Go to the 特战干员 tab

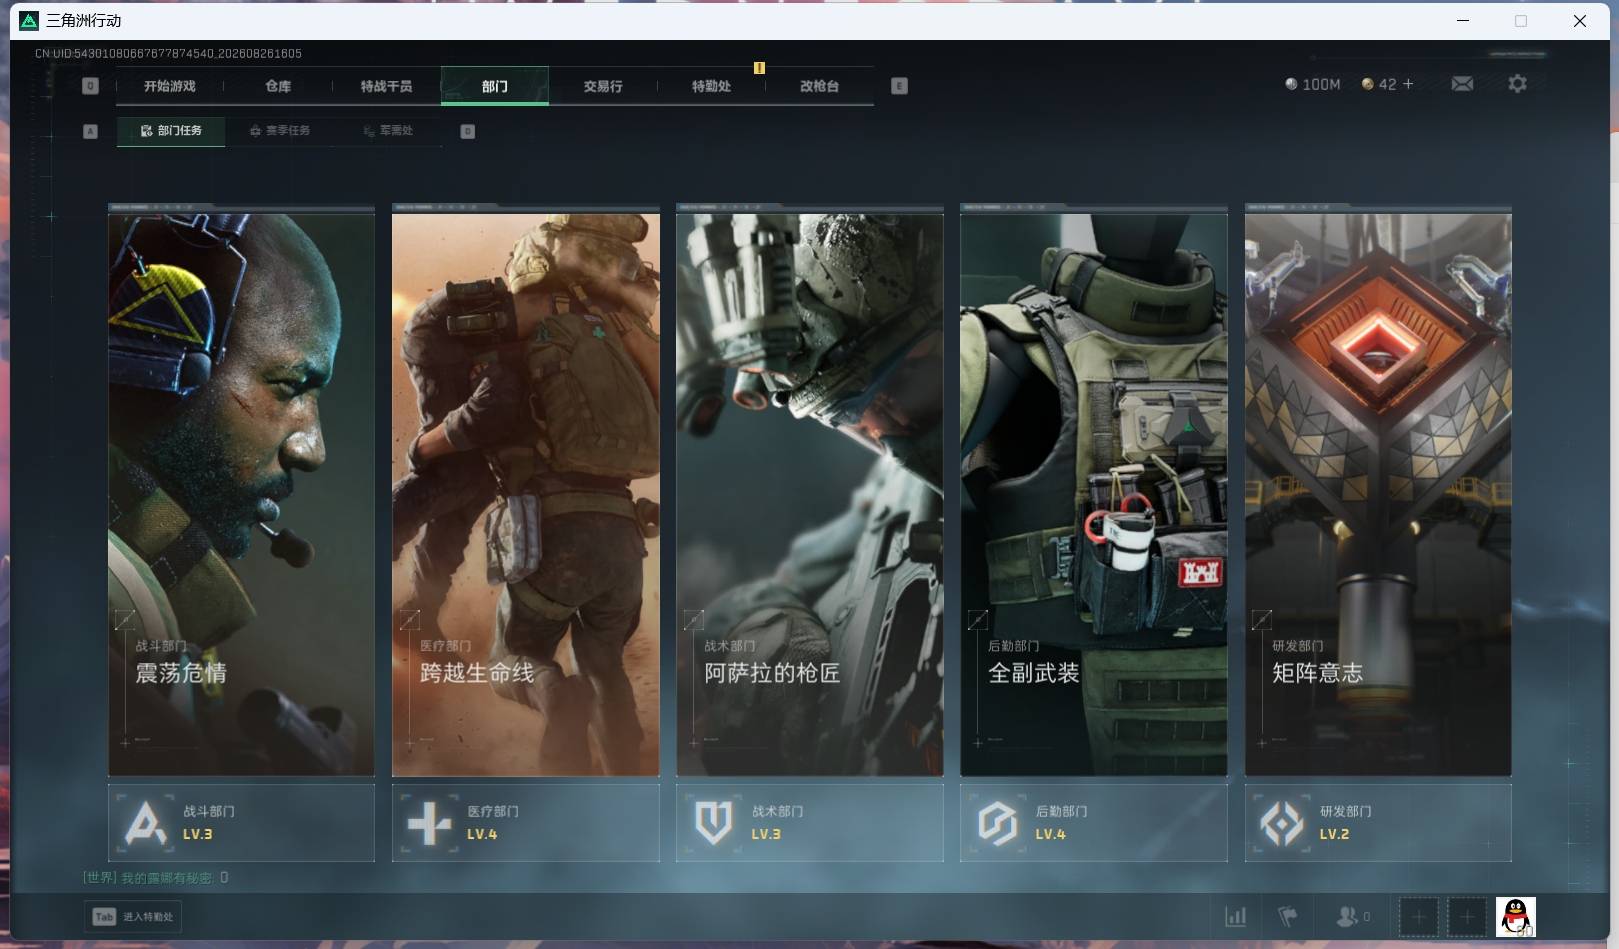coord(386,86)
